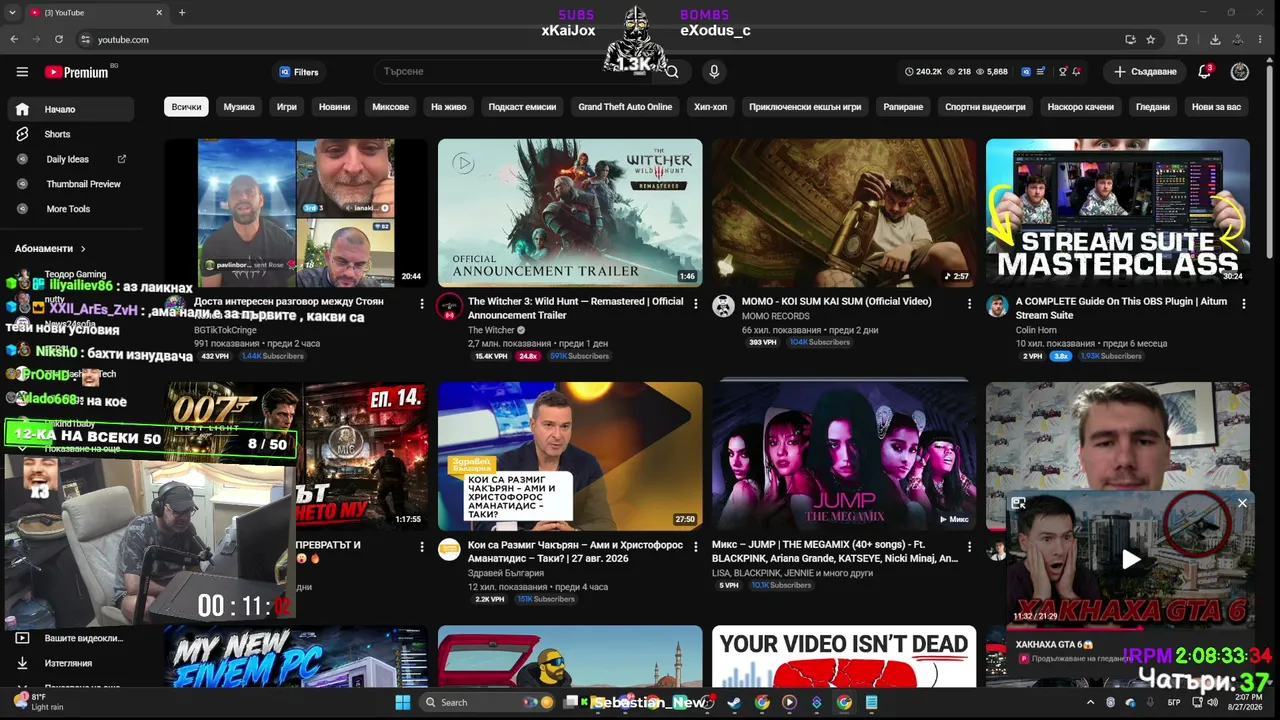Screen dimensions: 1280x720
Task: Open the vidIQ trophy achievements icon
Action: point(1062,72)
